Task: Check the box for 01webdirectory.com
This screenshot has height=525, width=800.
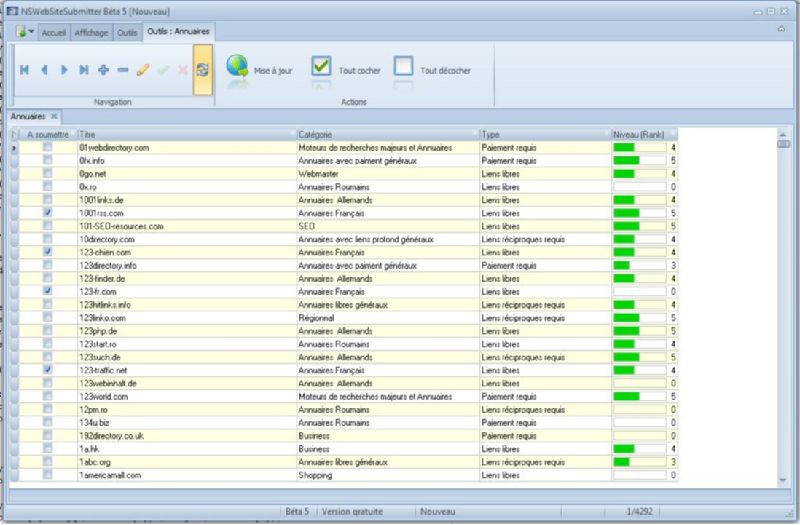Action: tap(48, 148)
